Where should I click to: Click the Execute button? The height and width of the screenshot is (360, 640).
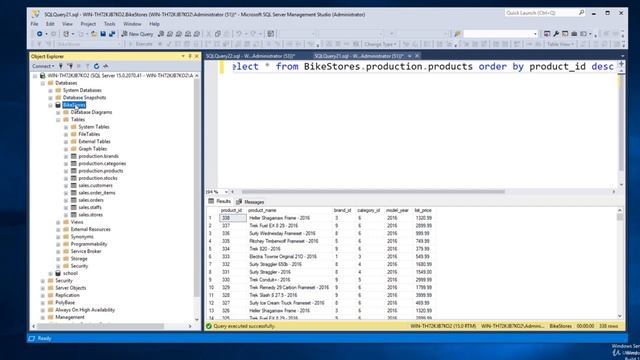[140, 44]
